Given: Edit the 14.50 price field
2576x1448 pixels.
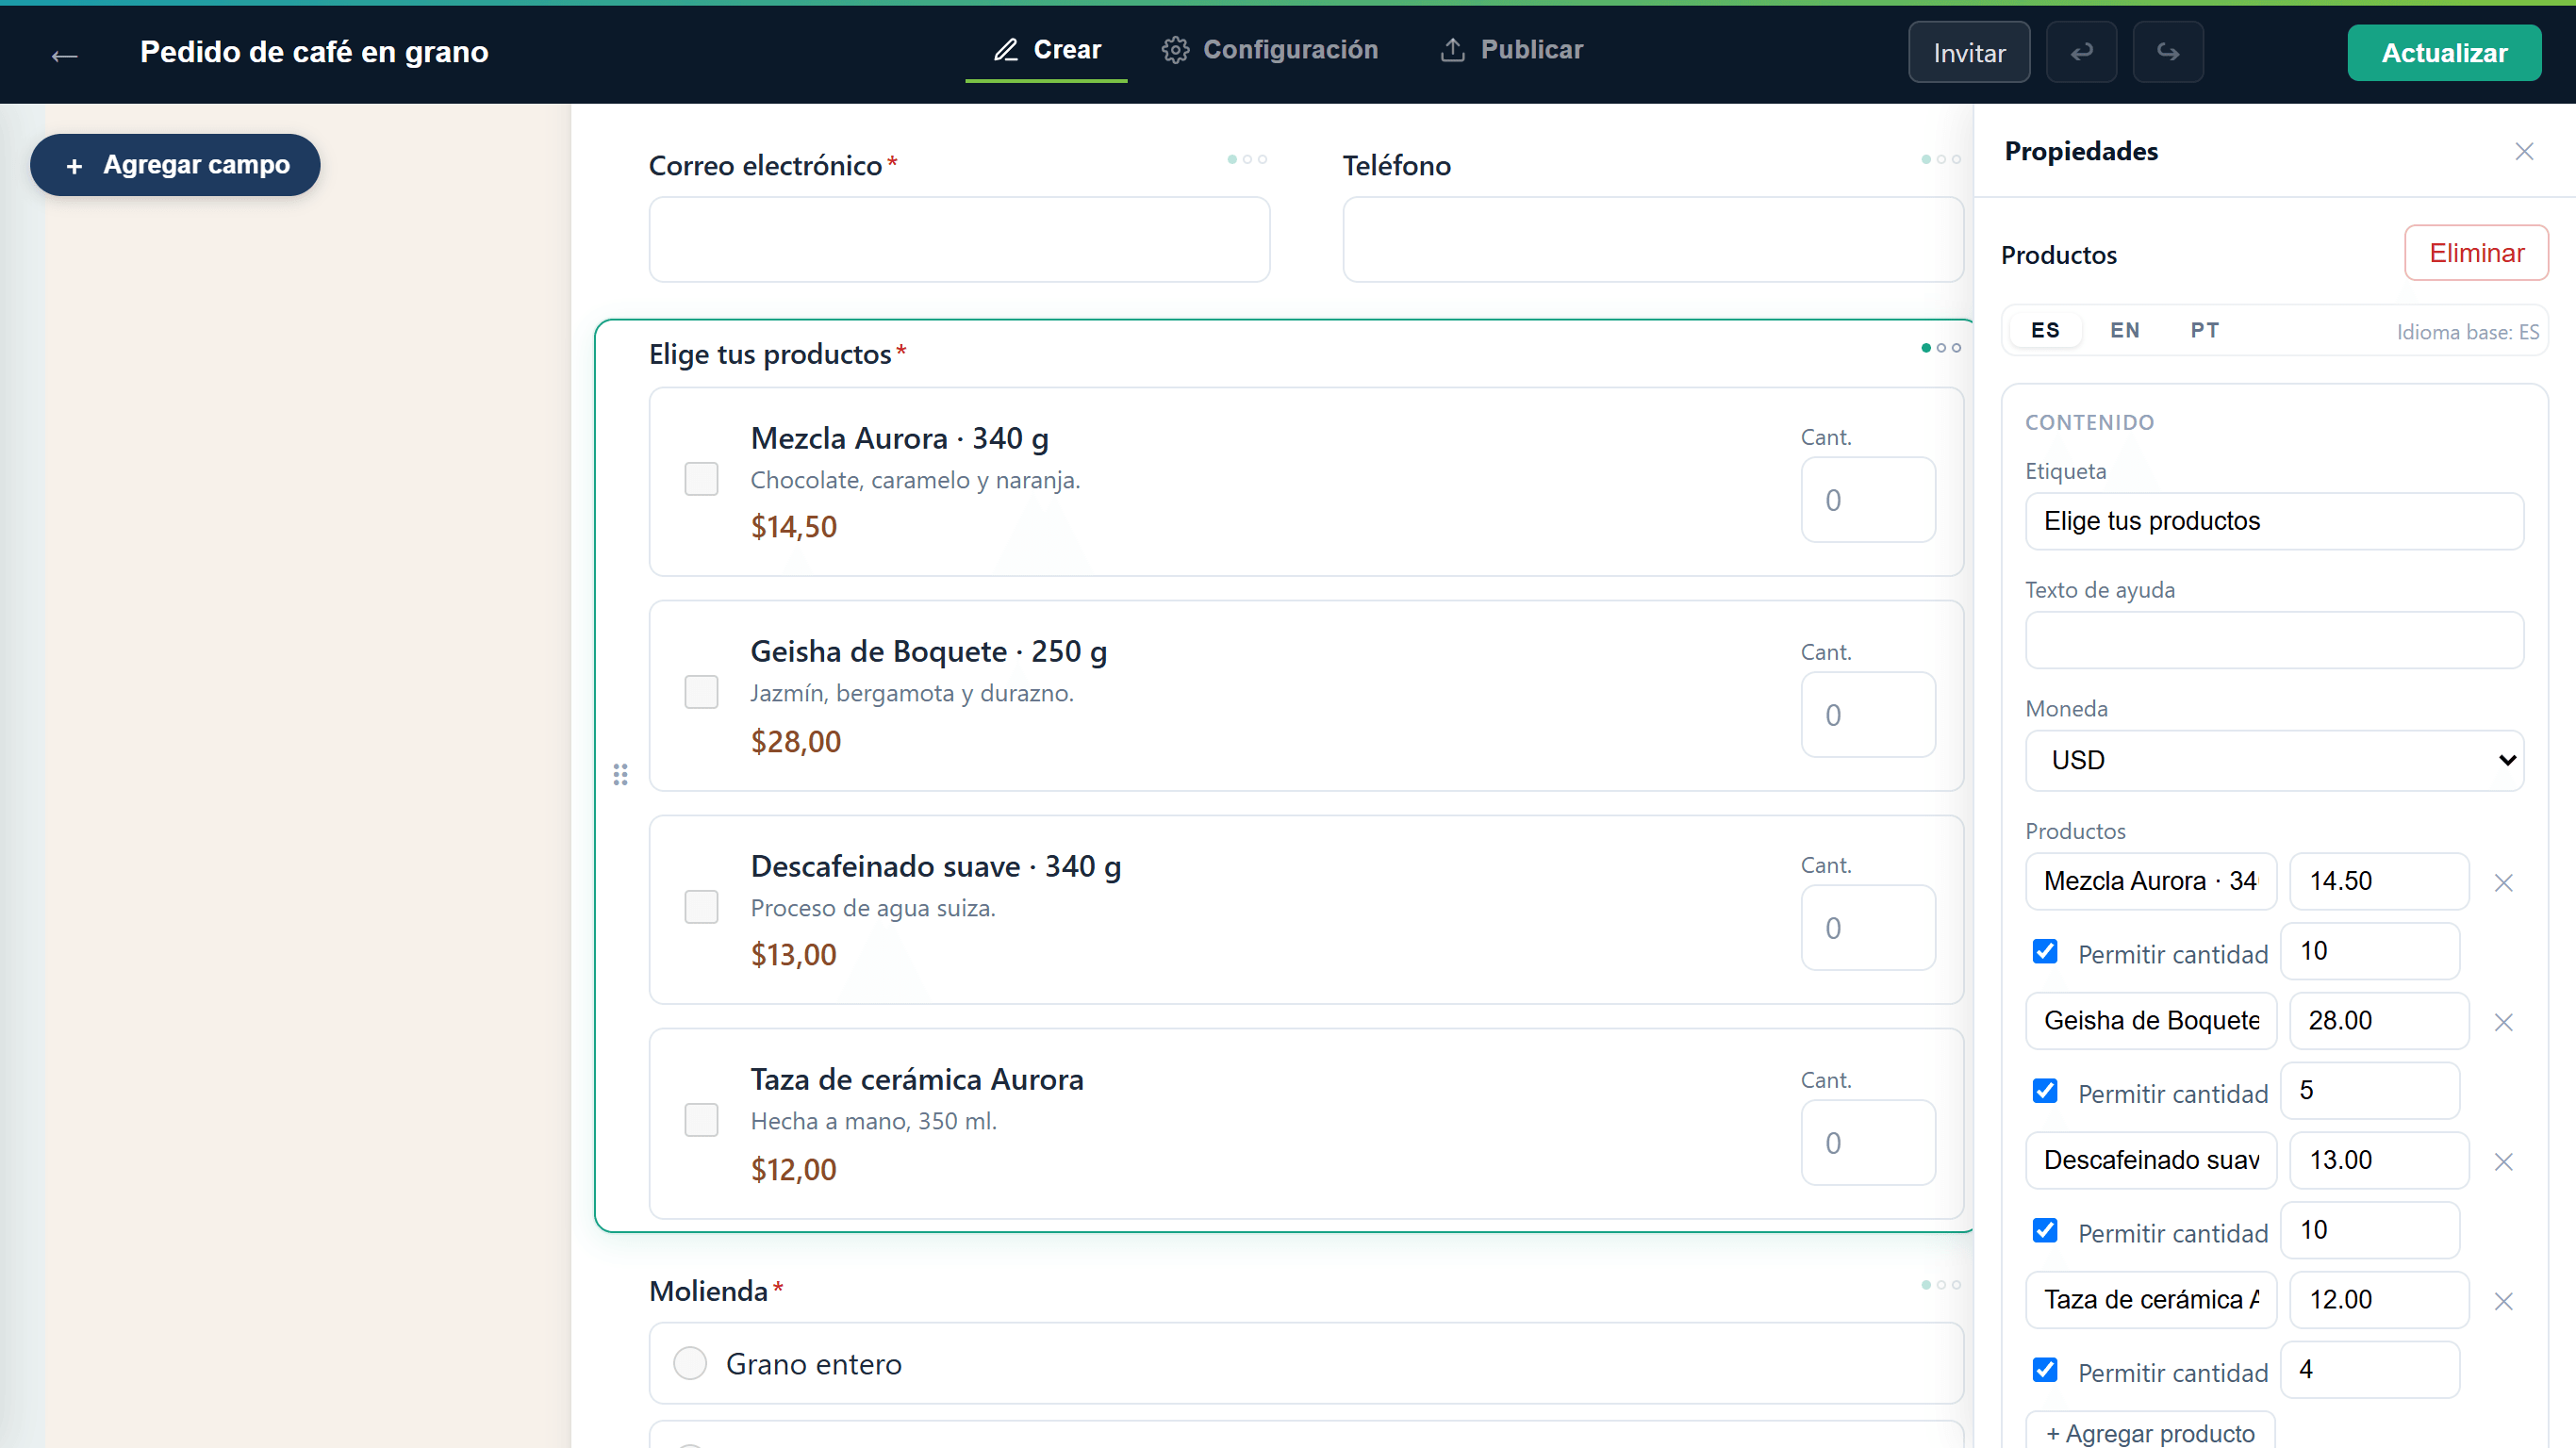Looking at the screenshot, I should click(x=2378, y=881).
